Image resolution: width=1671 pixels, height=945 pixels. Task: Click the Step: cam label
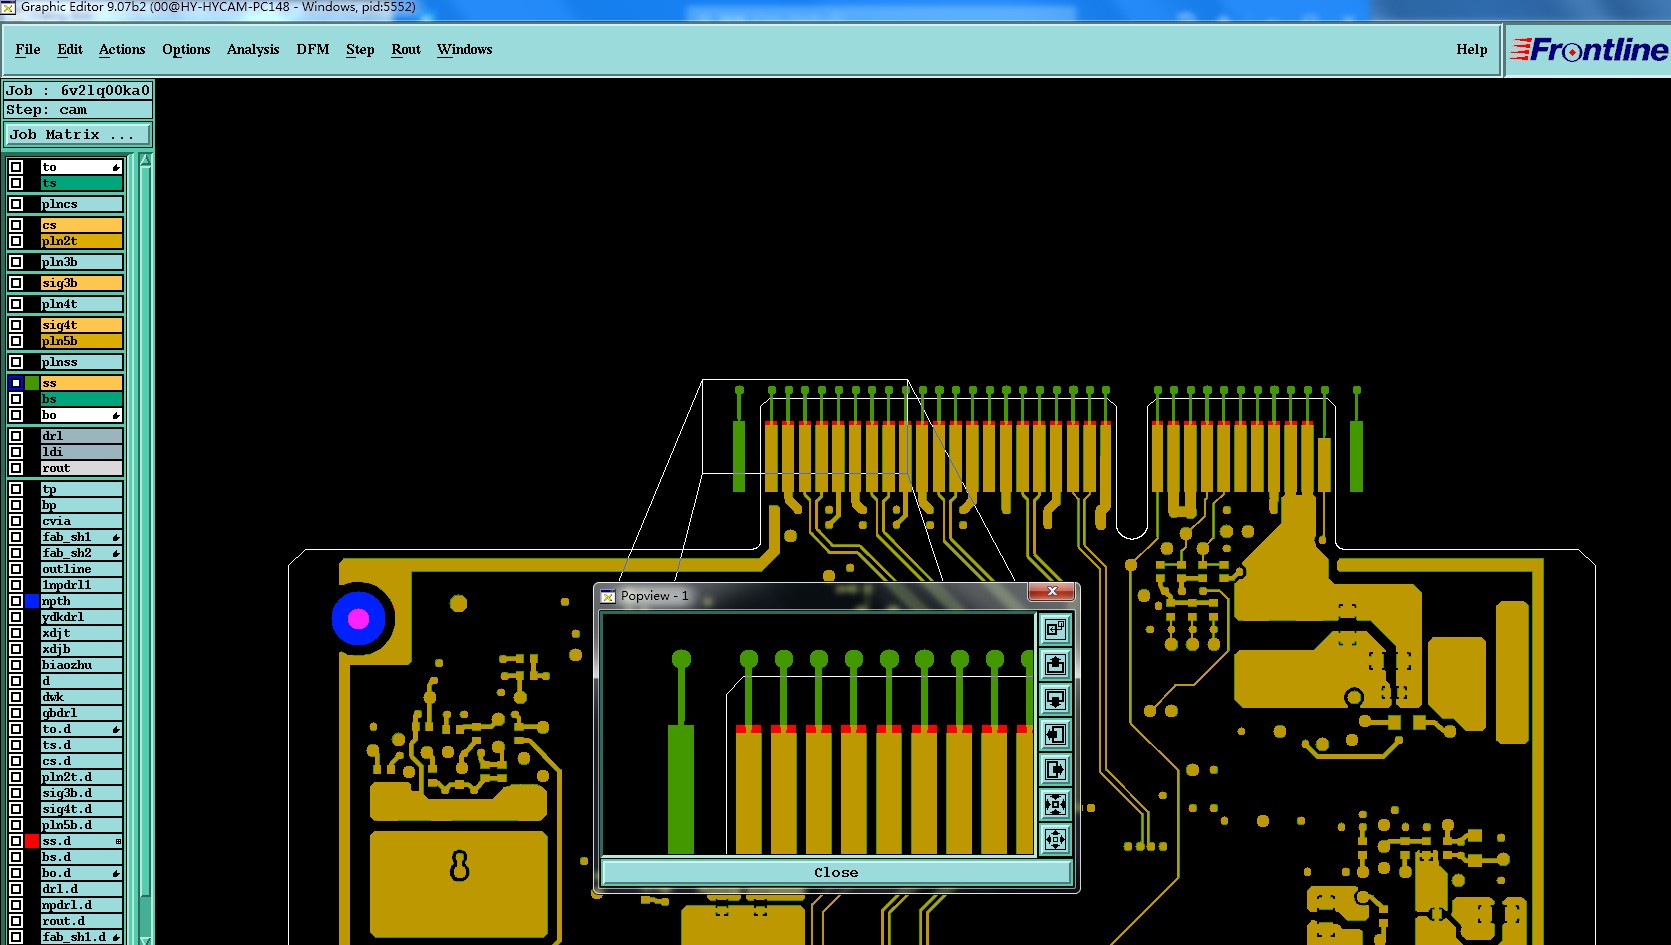pyautogui.click(x=78, y=110)
